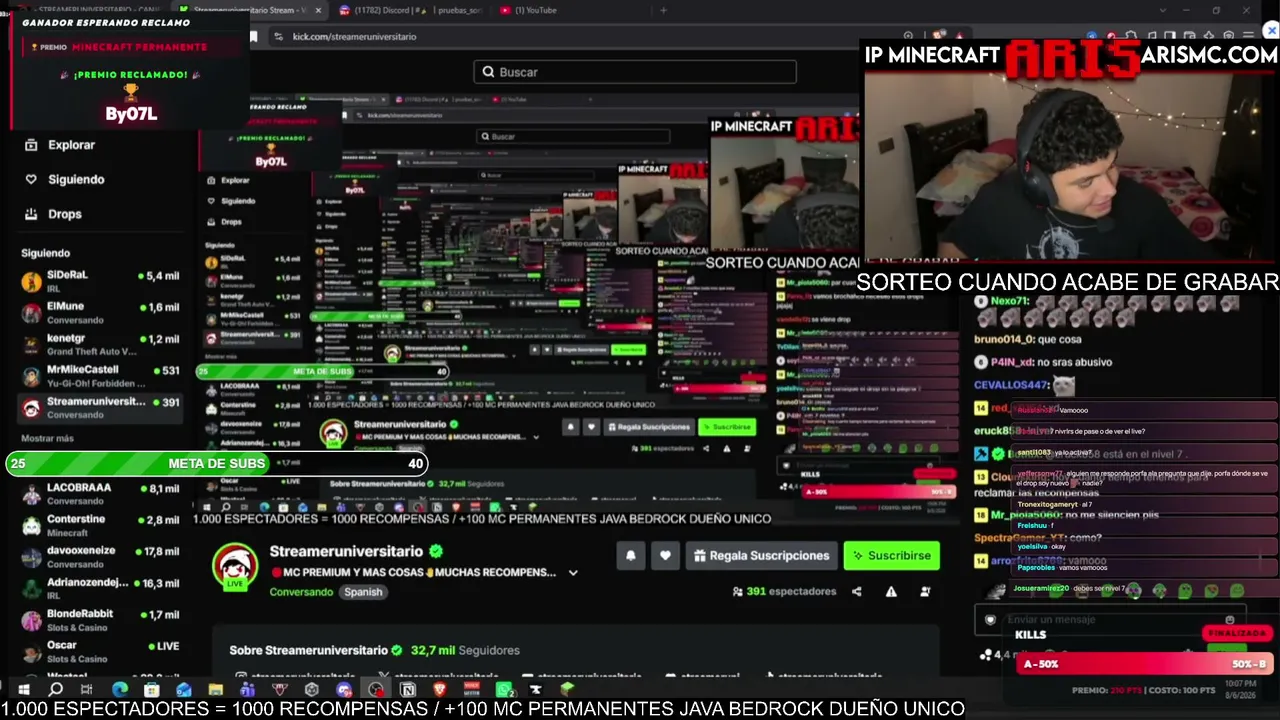
Task: Click the Spanish language tag
Action: (x=363, y=592)
